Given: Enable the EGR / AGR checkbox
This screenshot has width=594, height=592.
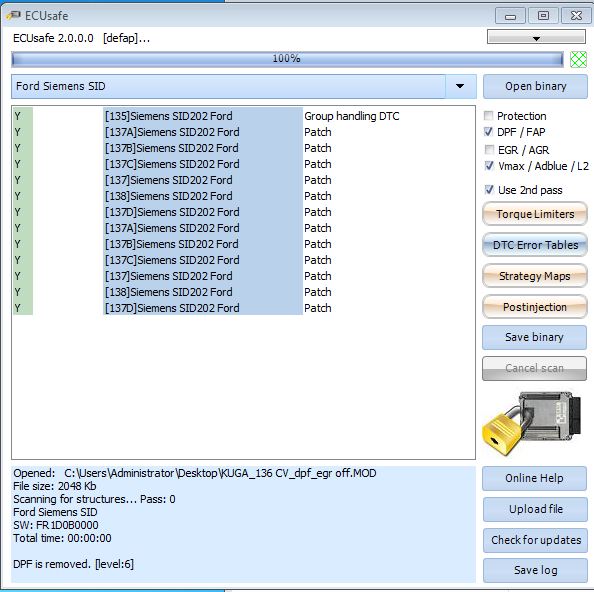Looking at the screenshot, I should tap(489, 150).
